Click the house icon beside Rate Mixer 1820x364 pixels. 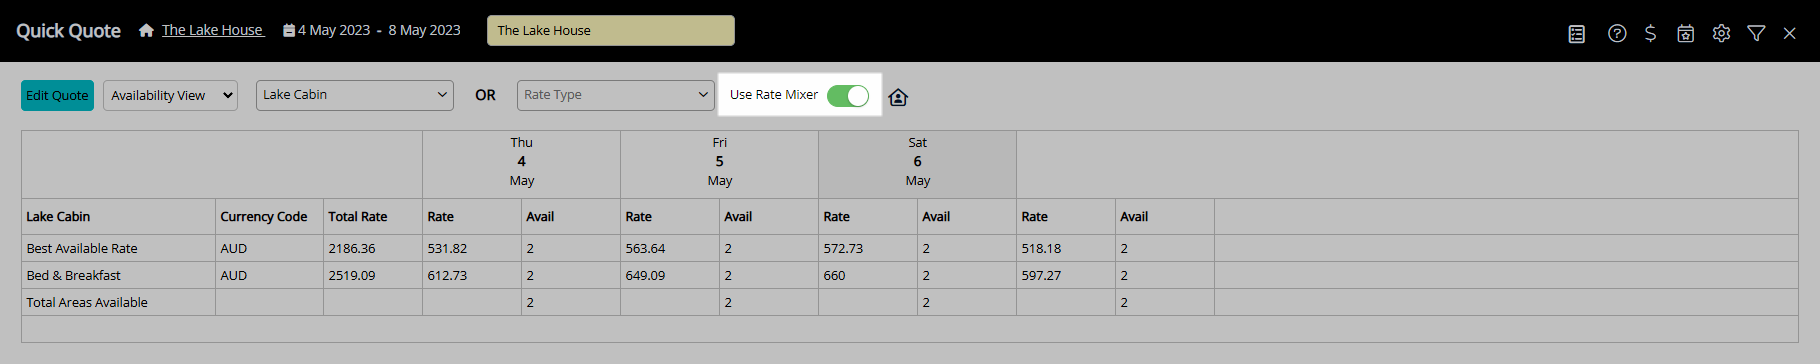[898, 97]
